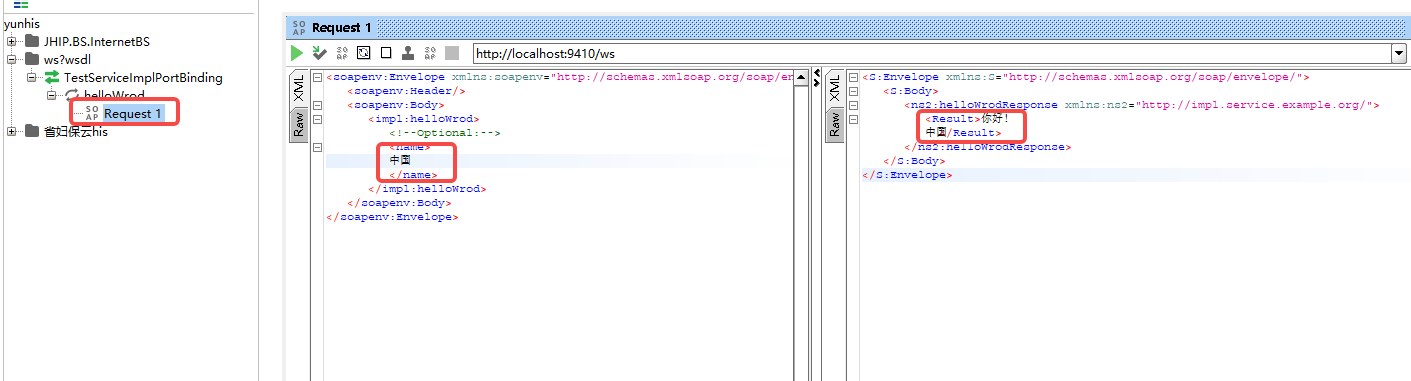Screen dimensions: 1411x381
Task: Click the recreate default request icon
Action: tap(364, 52)
